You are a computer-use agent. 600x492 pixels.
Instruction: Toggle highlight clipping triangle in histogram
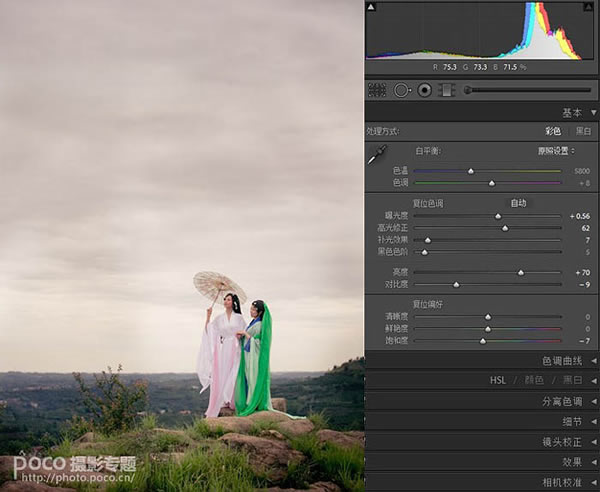[588, 7]
